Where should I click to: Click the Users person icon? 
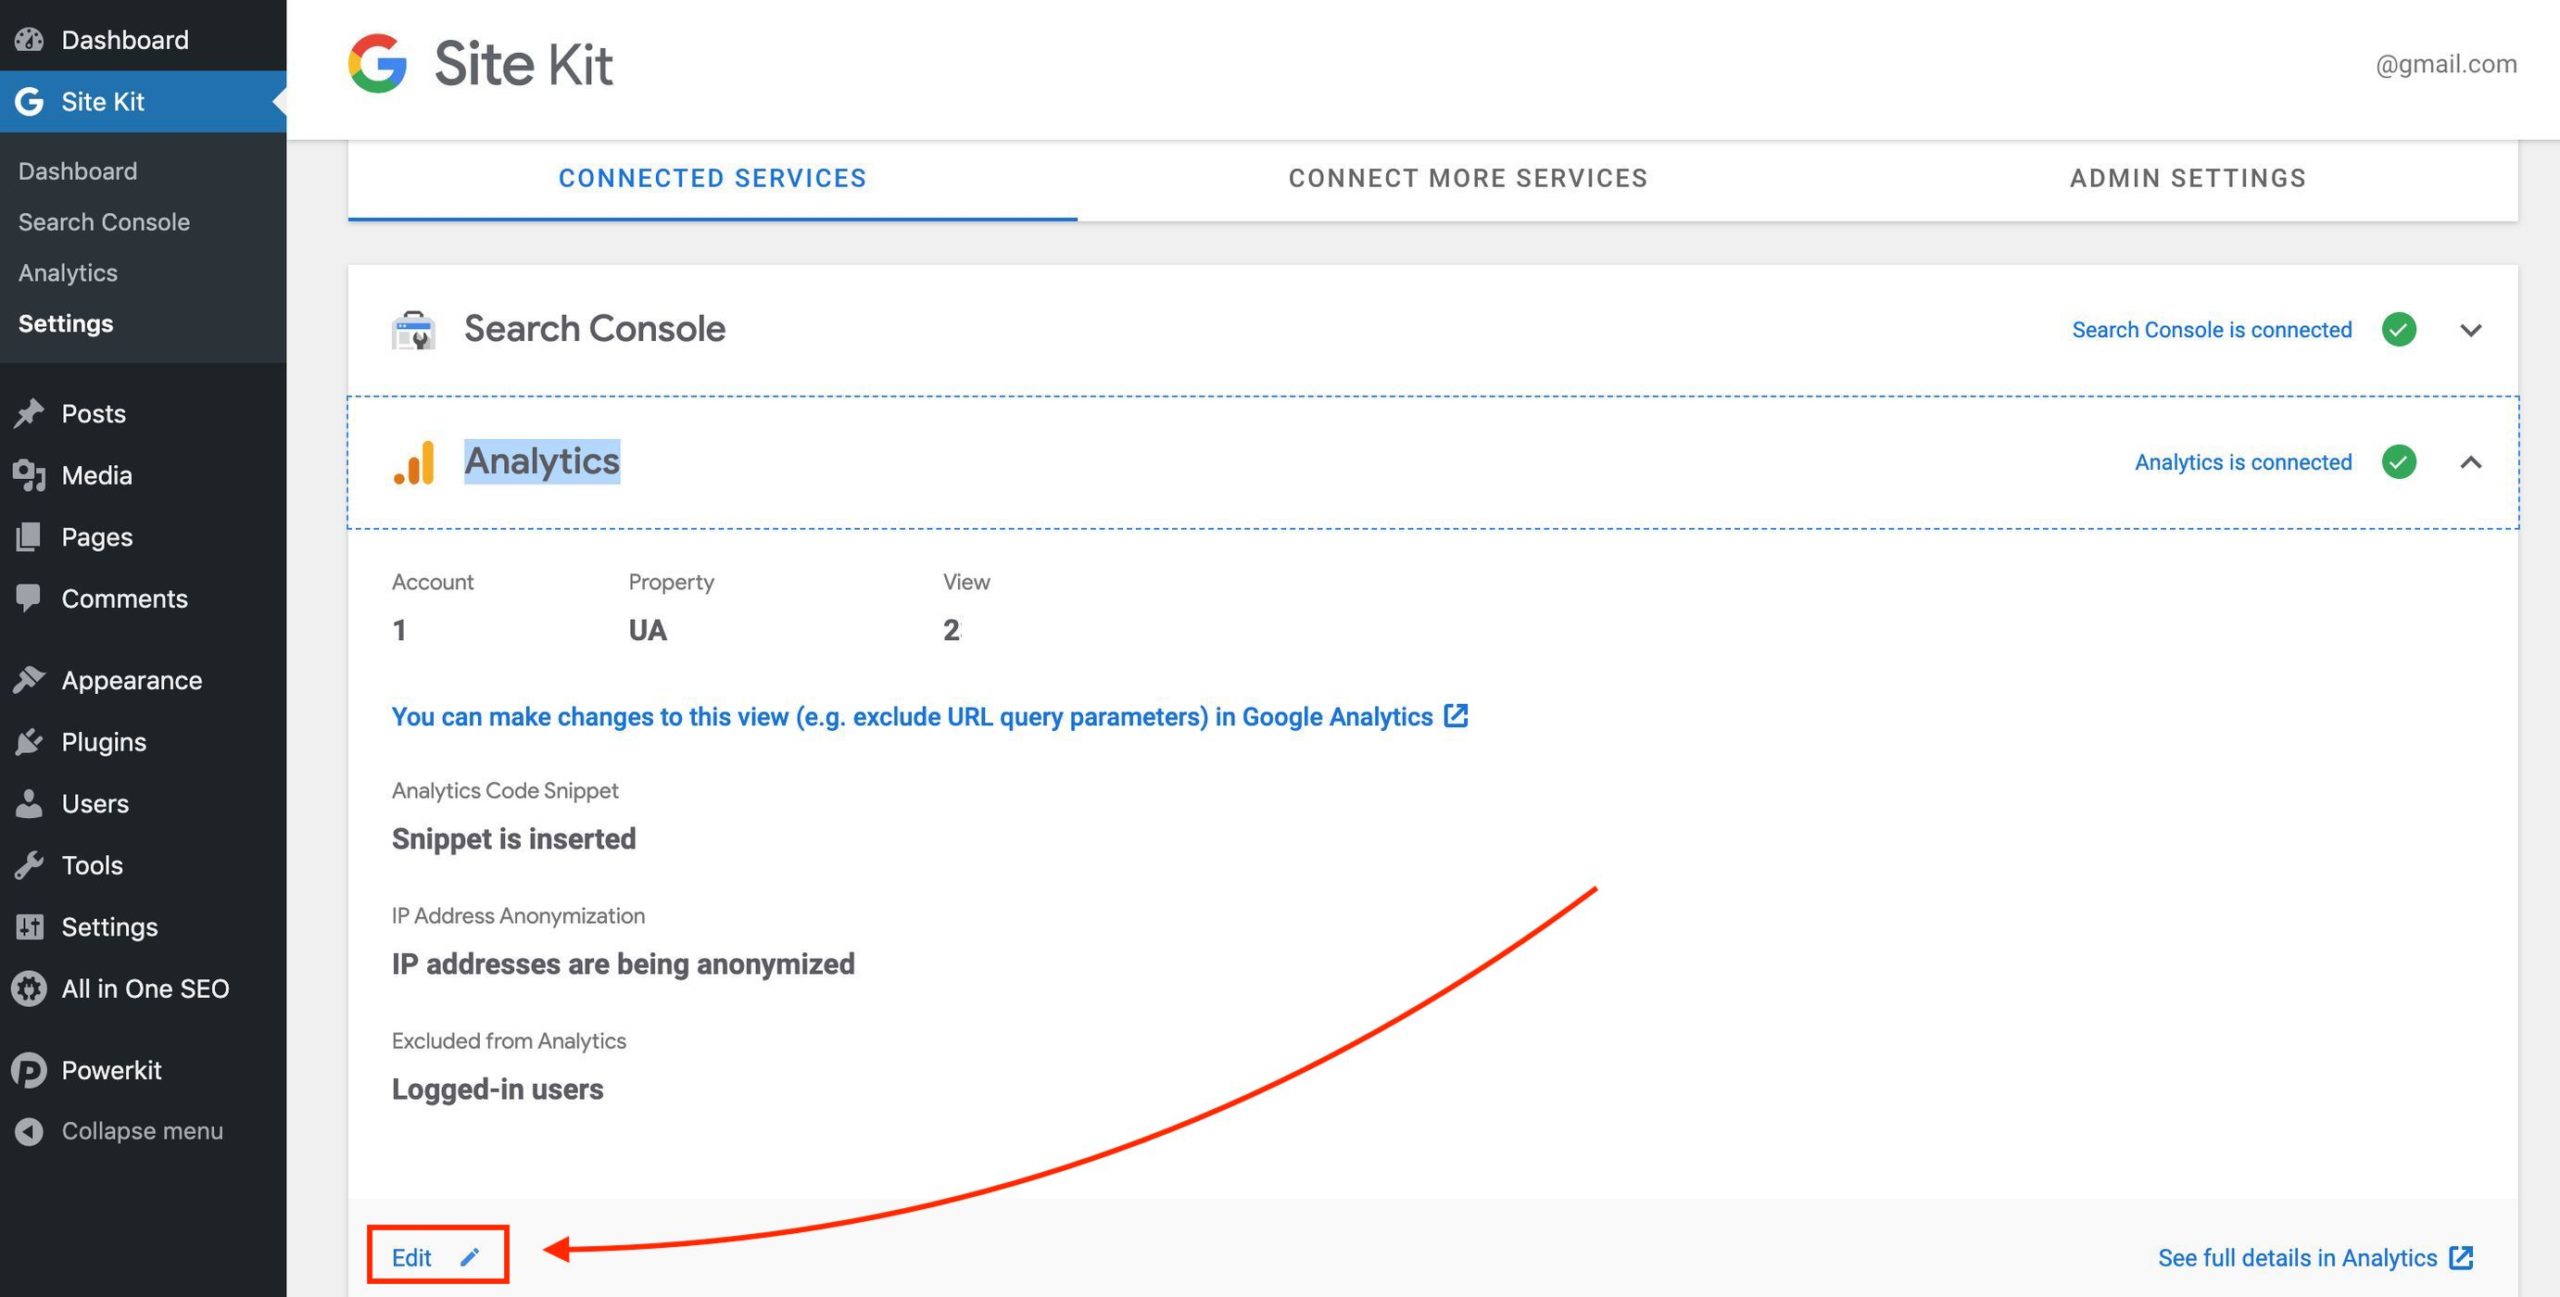[29, 803]
